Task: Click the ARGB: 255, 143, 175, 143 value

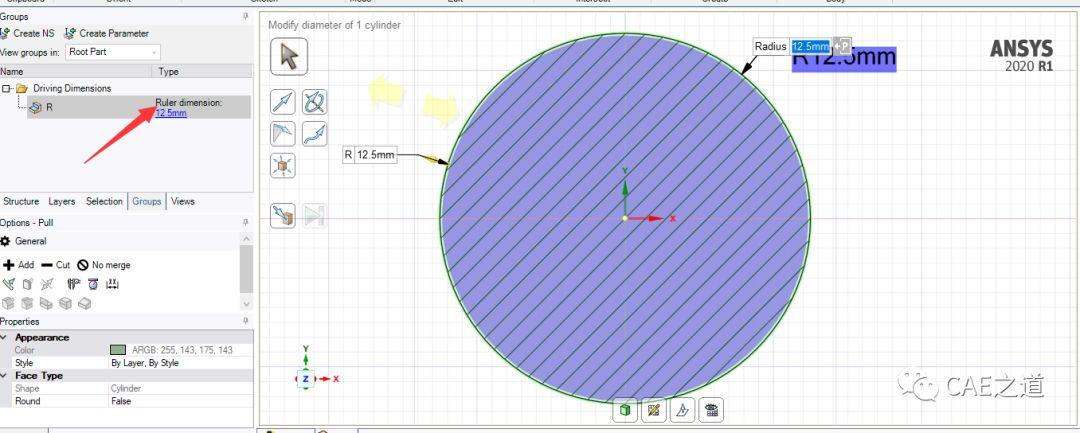Action: pos(183,350)
